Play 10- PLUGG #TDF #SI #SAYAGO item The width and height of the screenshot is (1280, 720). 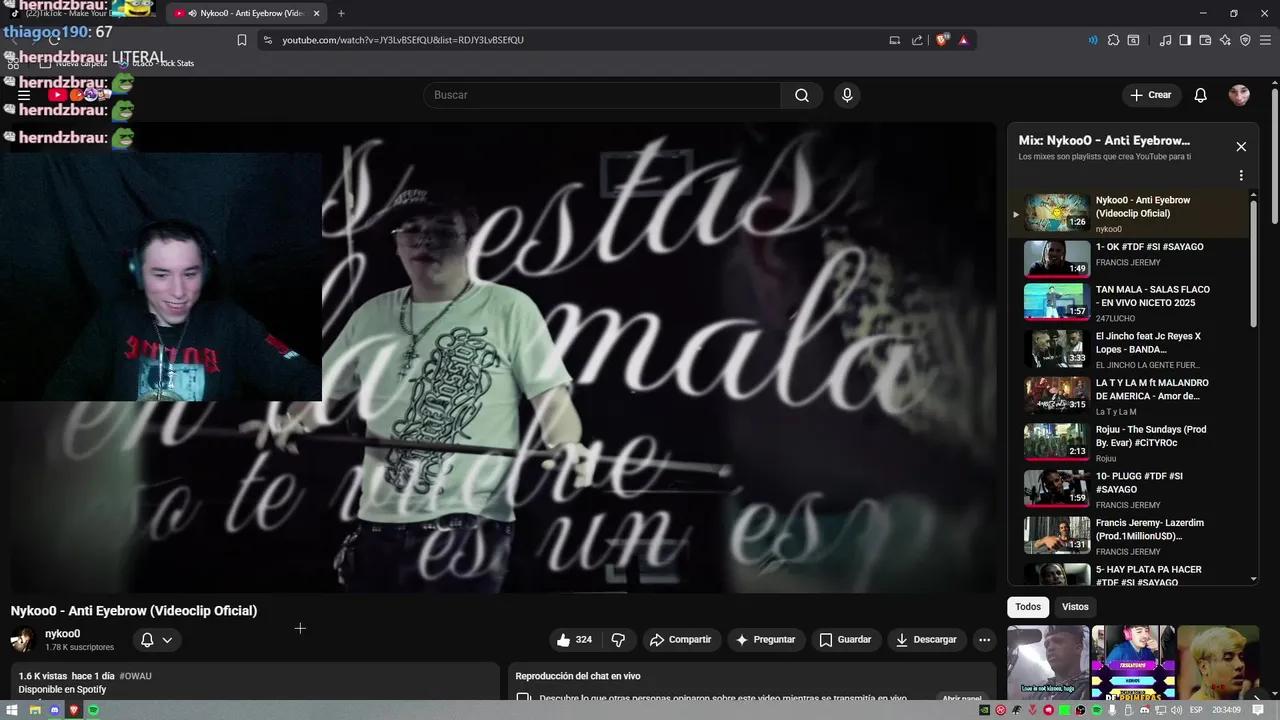[1128, 490]
